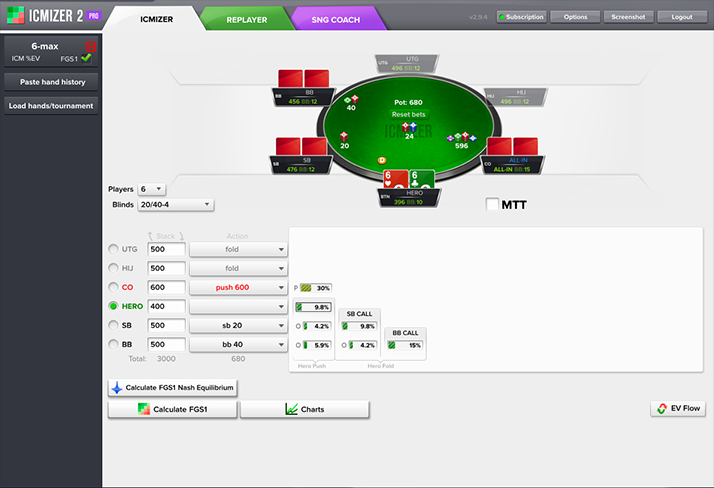Click the SB player's red cards

point(301,147)
